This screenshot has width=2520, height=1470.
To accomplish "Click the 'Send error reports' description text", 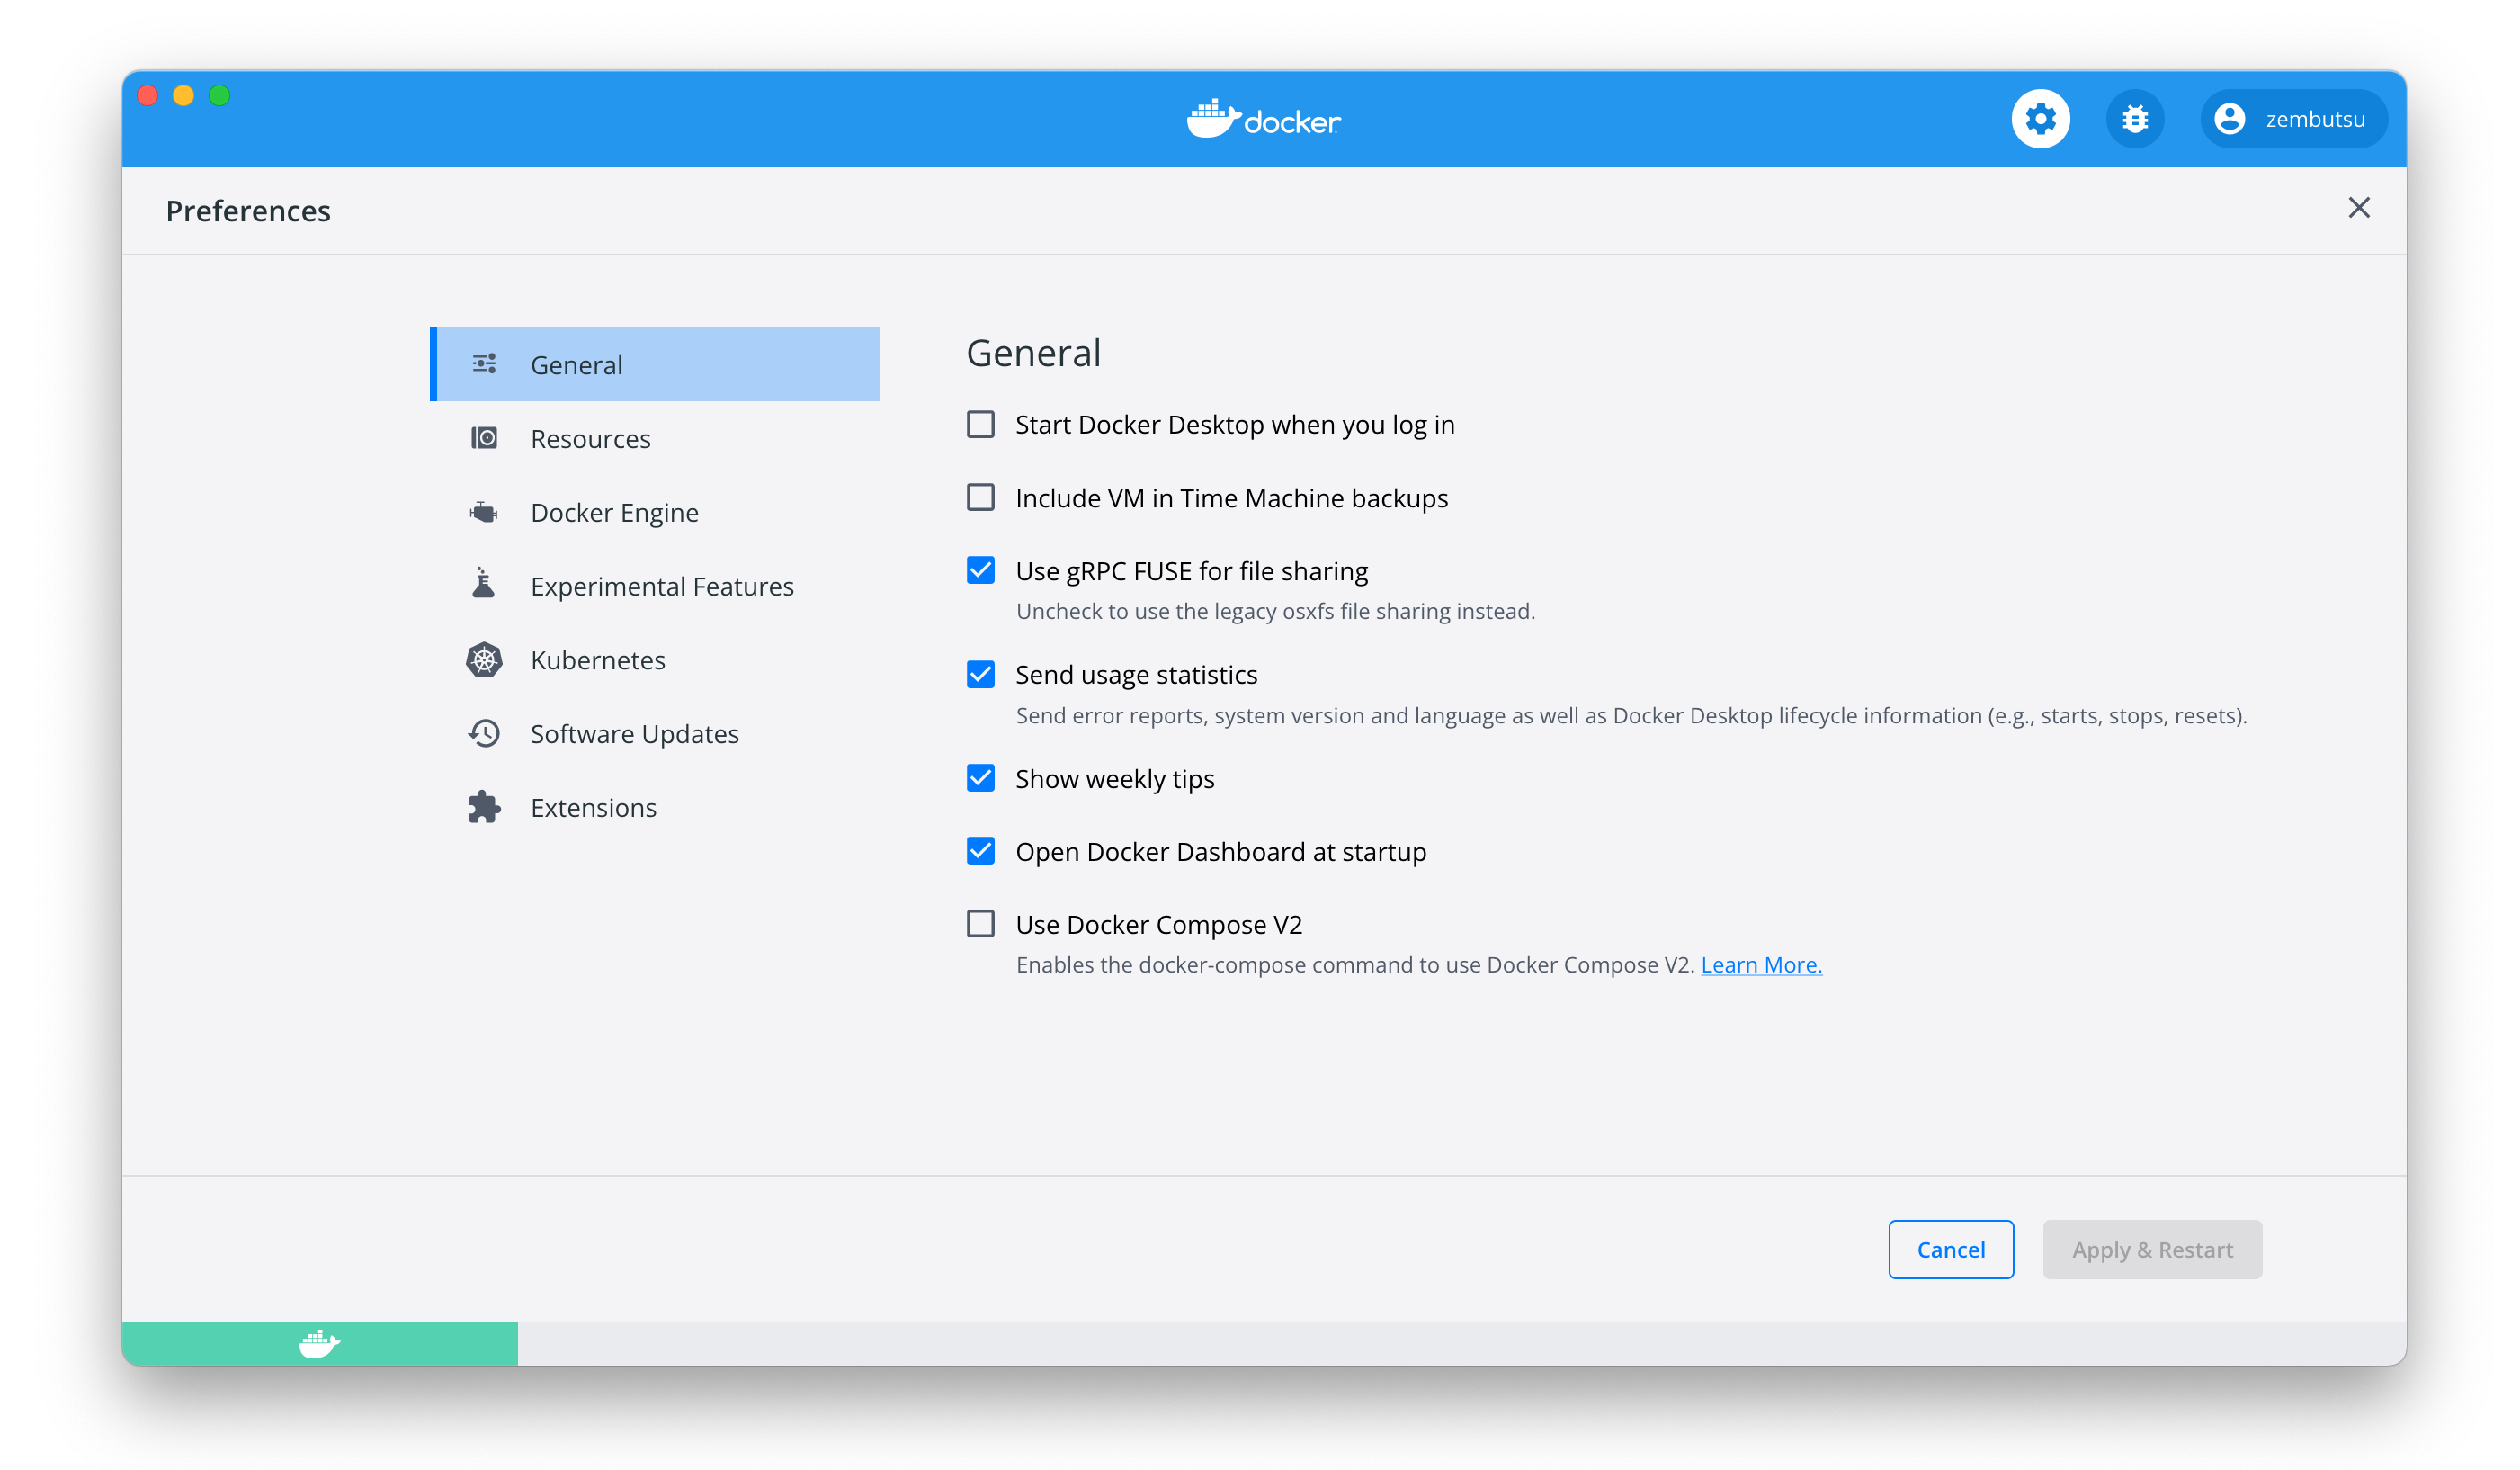I will [x=1631, y=716].
